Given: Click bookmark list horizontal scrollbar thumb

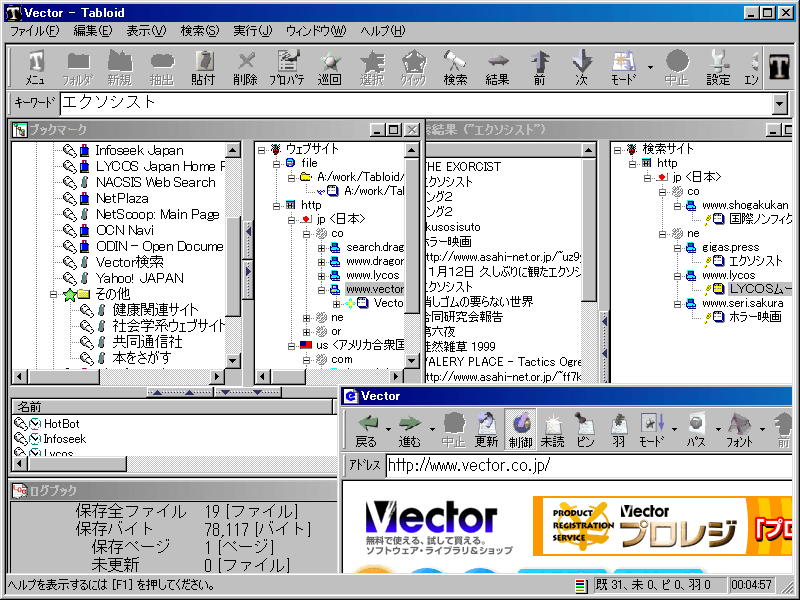Looking at the screenshot, I should tap(64, 377).
